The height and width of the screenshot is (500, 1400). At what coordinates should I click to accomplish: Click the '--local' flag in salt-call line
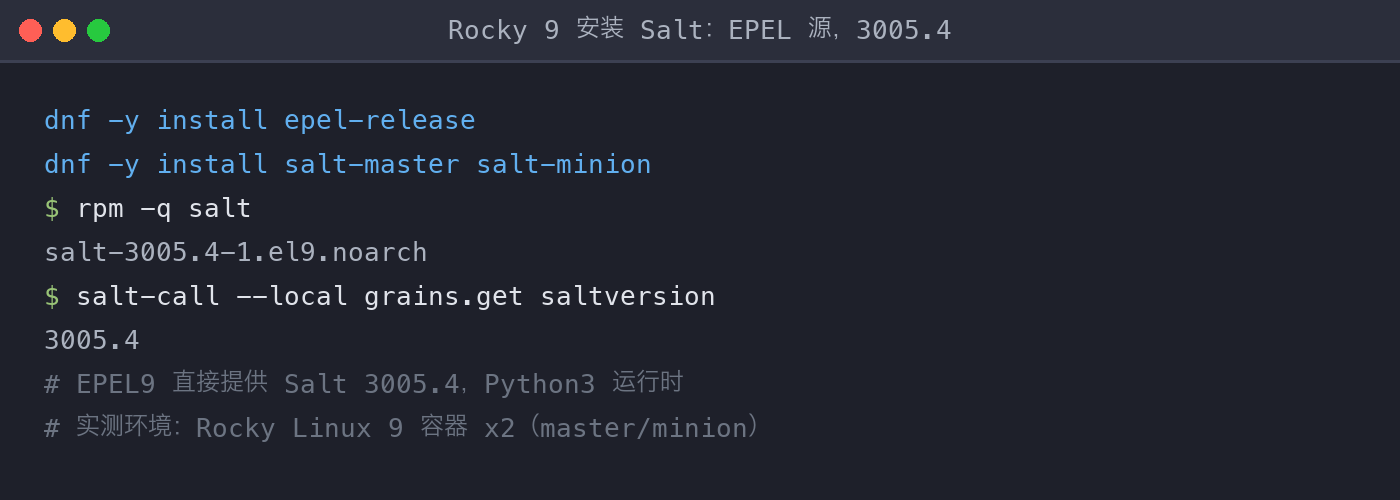click(292, 296)
